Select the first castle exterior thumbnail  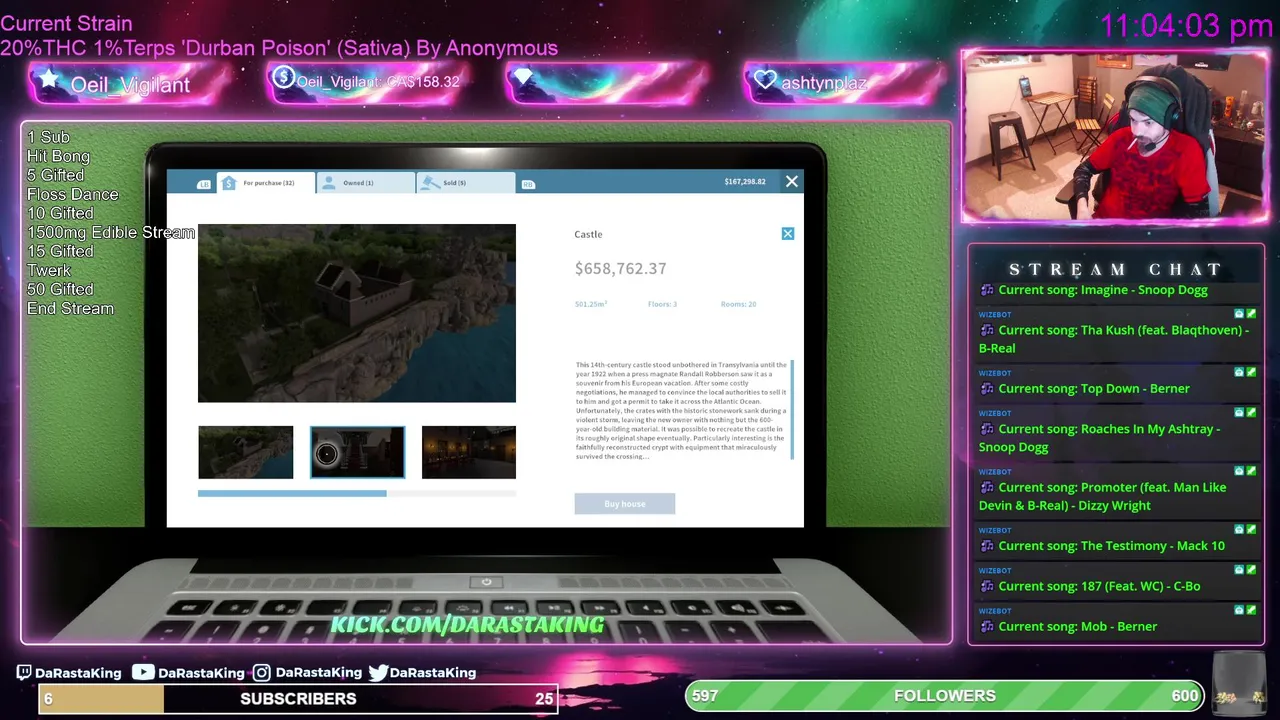tap(246, 452)
